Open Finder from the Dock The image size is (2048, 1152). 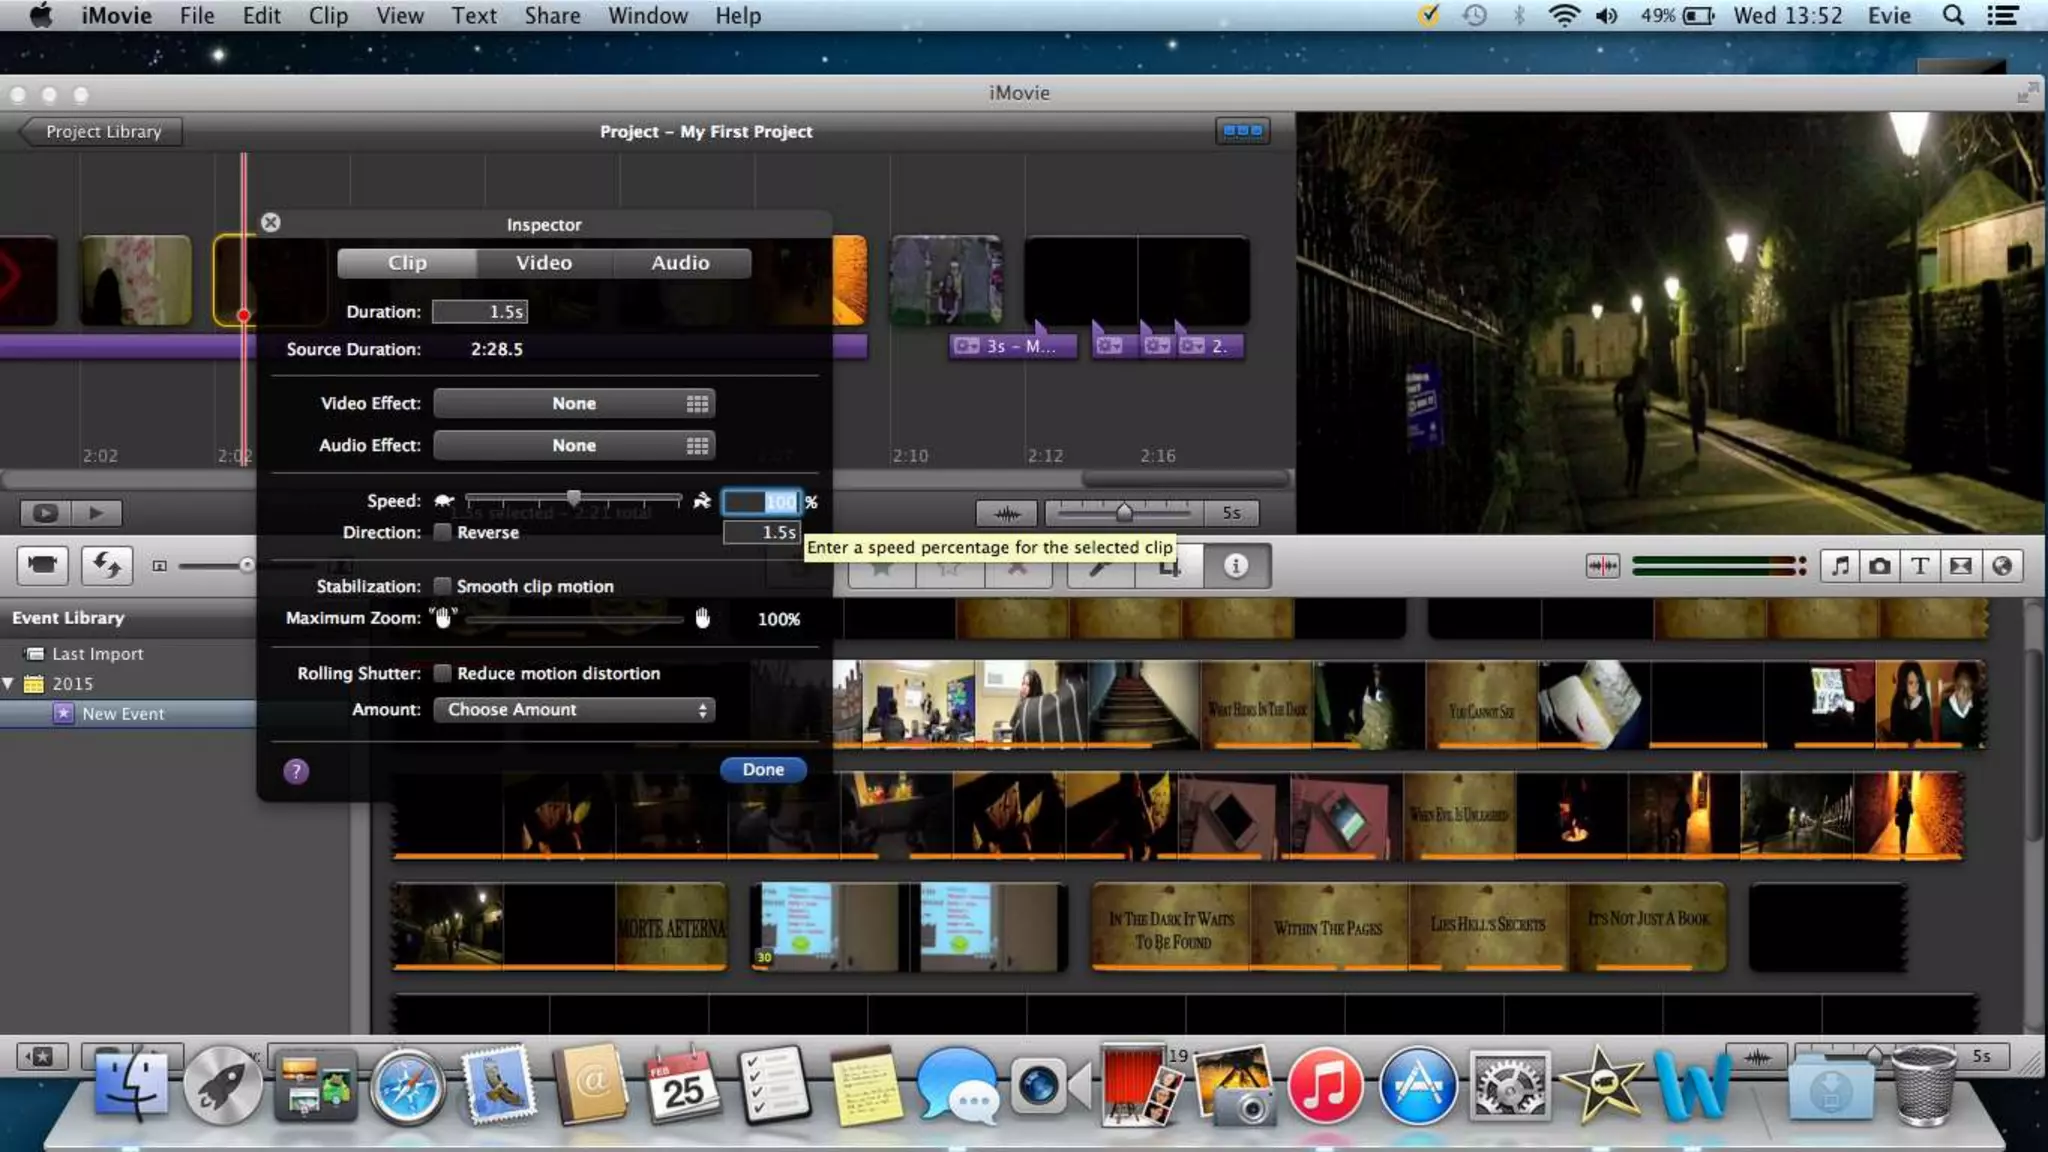[131, 1086]
